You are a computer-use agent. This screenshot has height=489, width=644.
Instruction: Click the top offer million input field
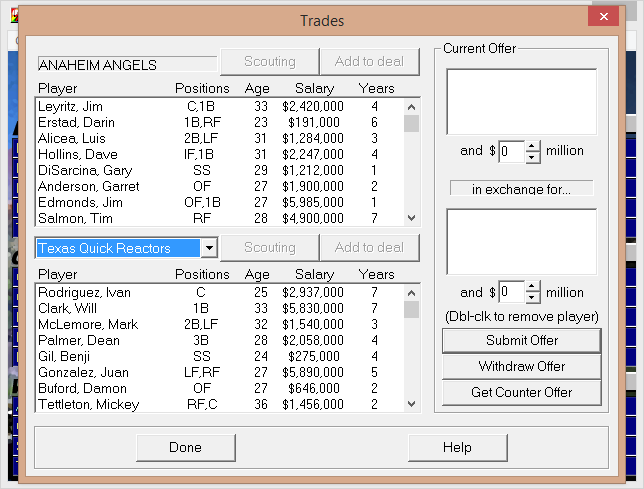[512, 152]
